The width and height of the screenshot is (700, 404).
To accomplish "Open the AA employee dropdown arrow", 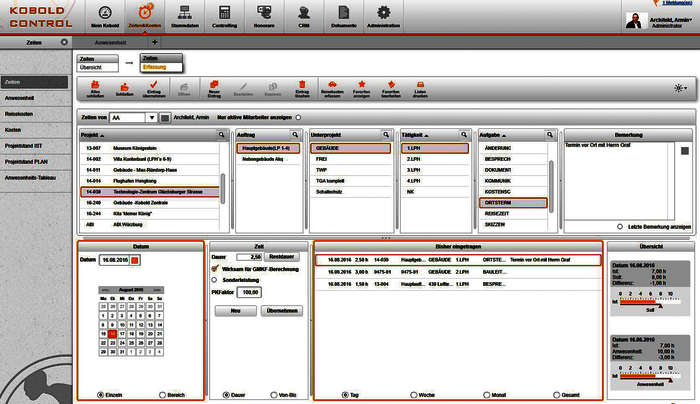I will (x=152, y=118).
